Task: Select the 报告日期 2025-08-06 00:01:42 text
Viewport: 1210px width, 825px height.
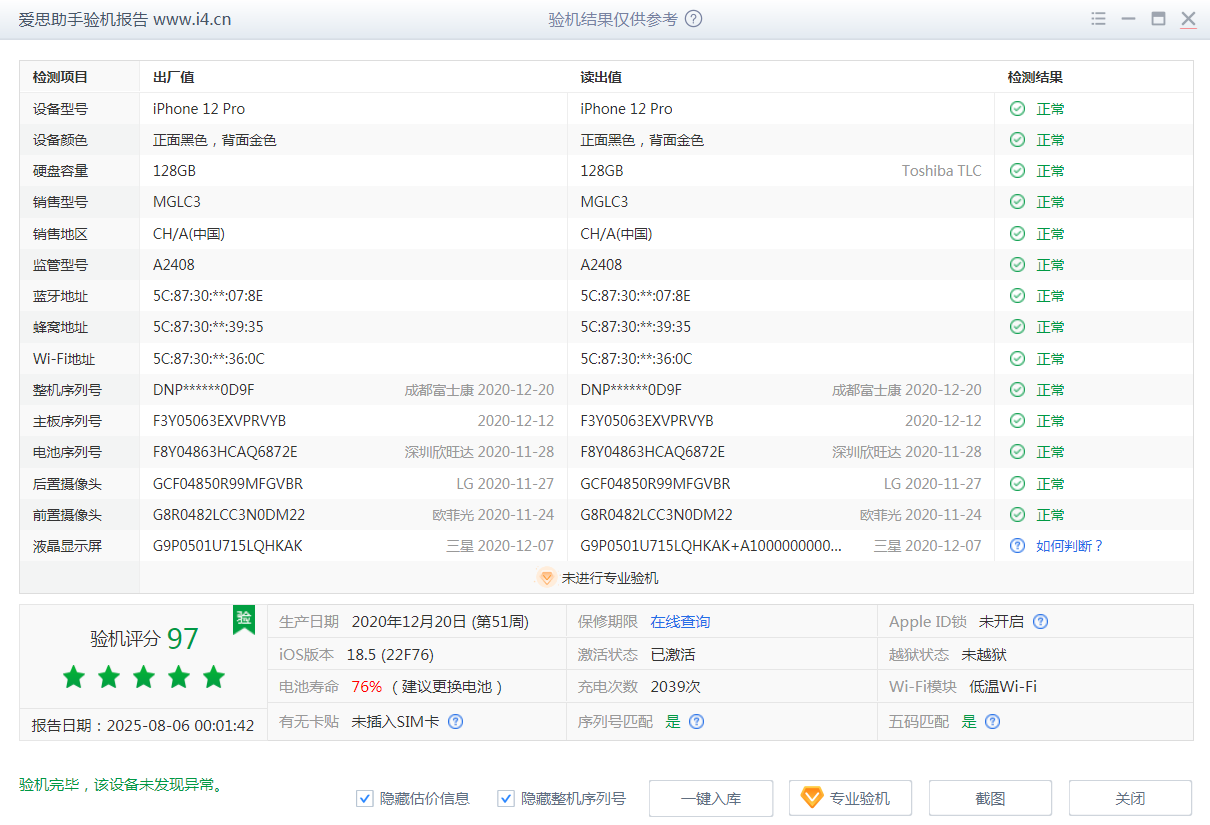Action: pyautogui.click(x=143, y=725)
